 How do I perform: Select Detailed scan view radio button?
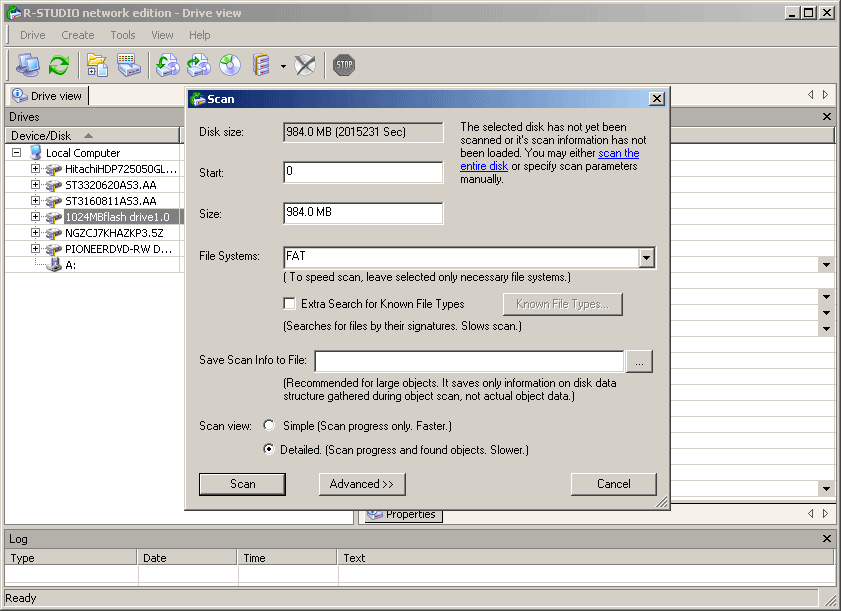pos(269,449)
